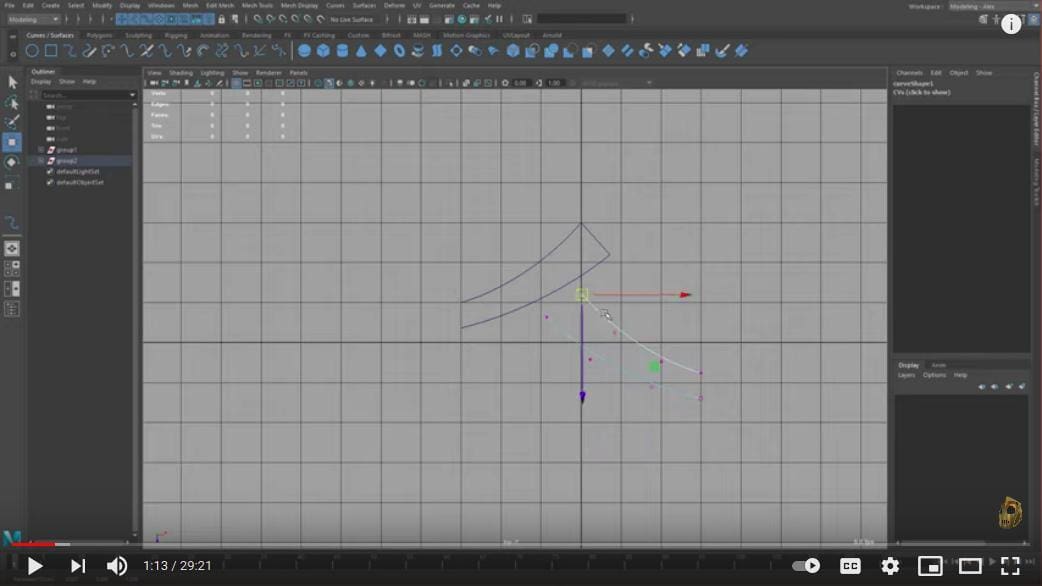Select group2 in the Outliner
The height and width of the screenshot is (586, 1042).
point(66,161)
